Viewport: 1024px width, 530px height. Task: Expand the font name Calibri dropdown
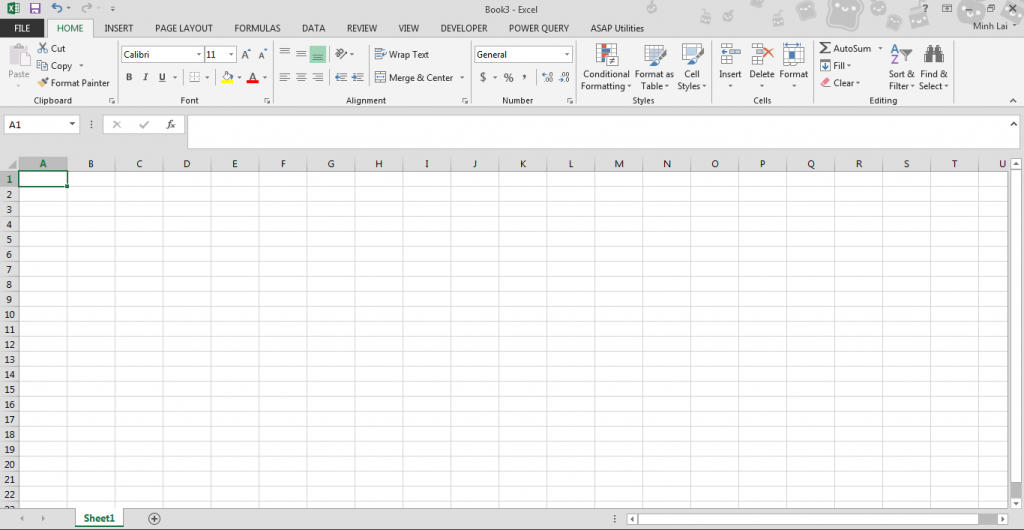[197, 55]
